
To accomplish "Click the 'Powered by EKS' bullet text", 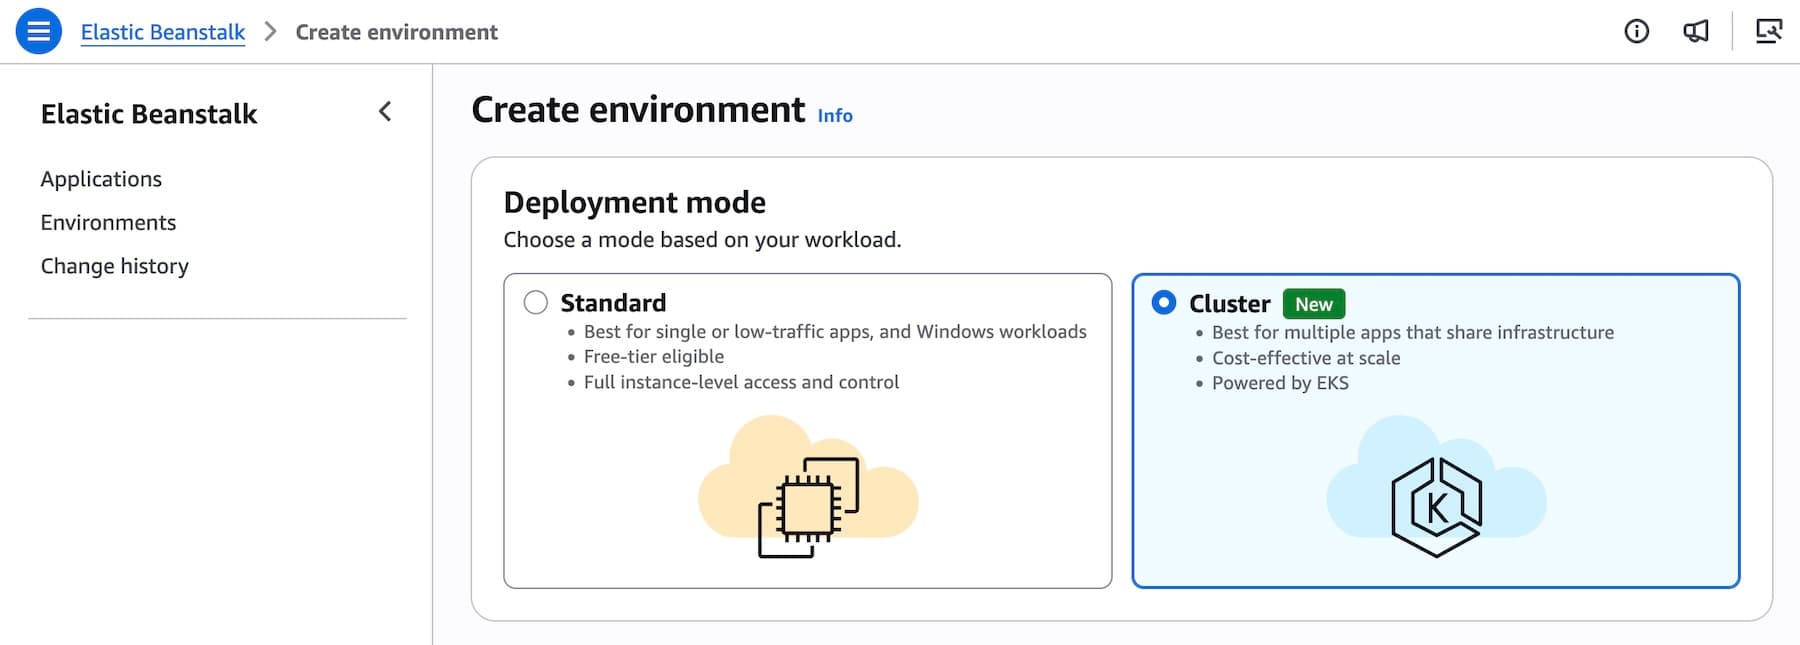I will [1280, 383].
